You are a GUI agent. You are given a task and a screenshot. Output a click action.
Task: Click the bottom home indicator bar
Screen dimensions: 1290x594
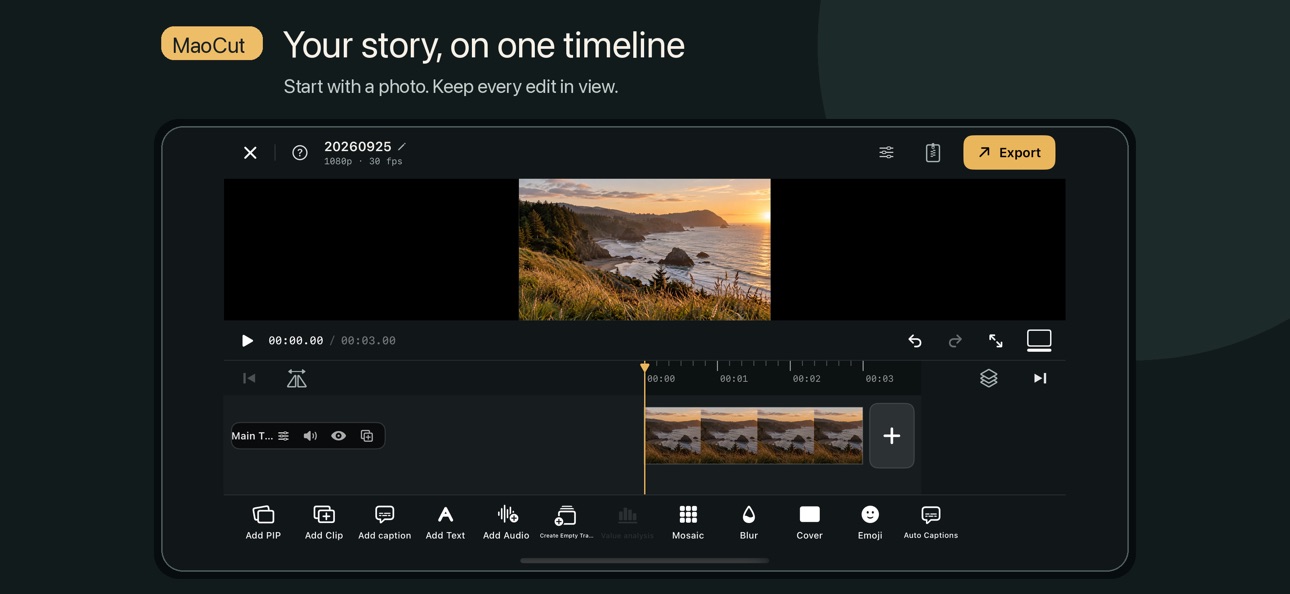coord(645,561)
